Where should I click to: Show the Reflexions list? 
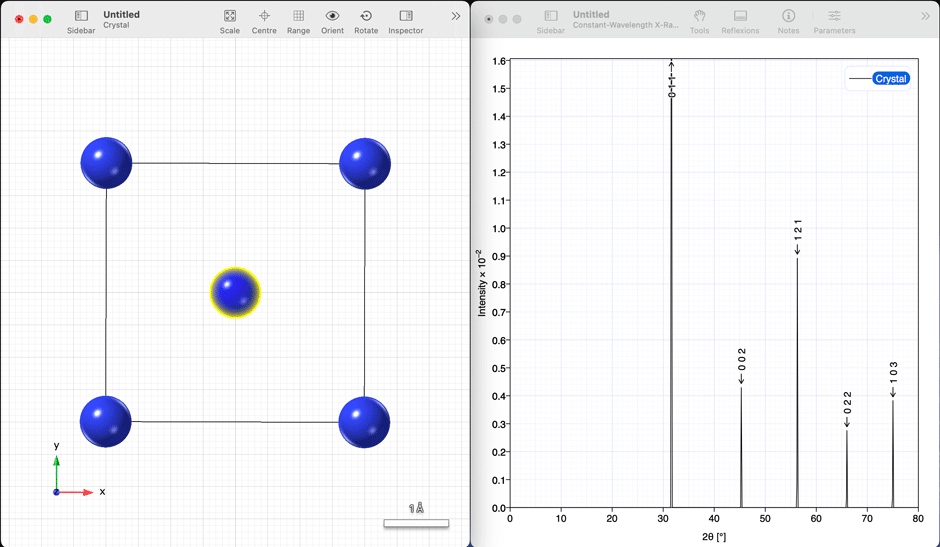tap(740, 17)
